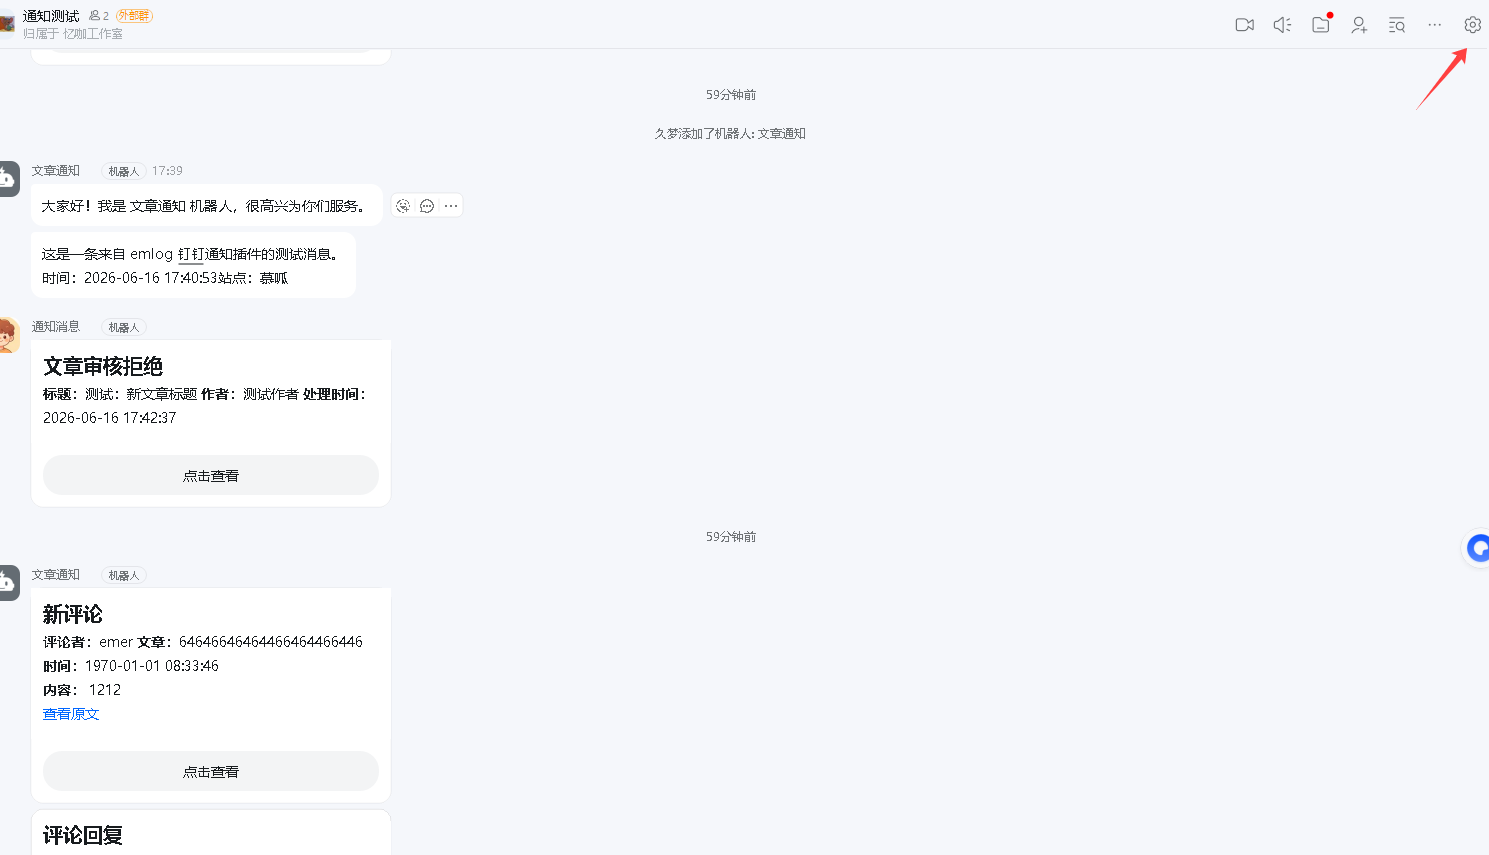This screenshot has width=1489, height=855.
Task: Start a video meeting from the chat header
Action: pos(1245,25)
